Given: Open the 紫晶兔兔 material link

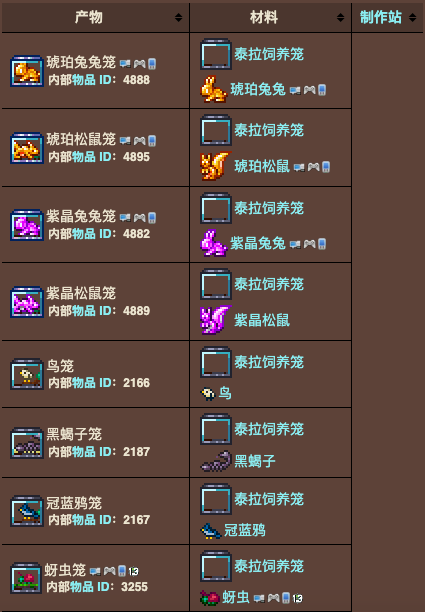Looking at the screenshot, I should tap(258, 243).
